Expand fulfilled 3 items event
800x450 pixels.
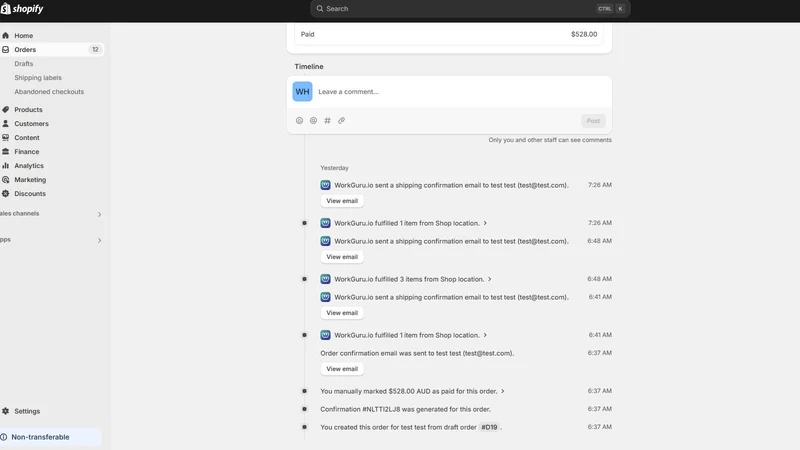coord(490,279)
